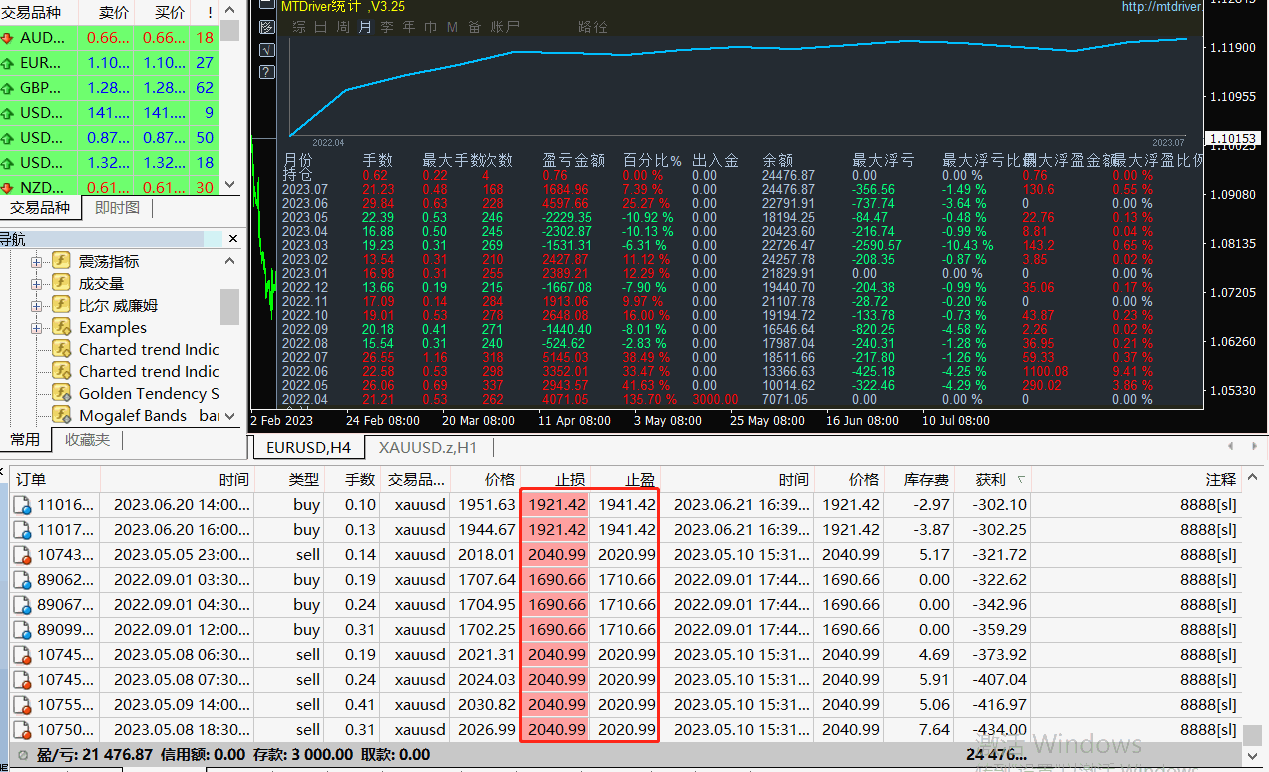Click the 获利 column sort arrow
Image resolution: width=1269 pixels, height=772 pixels.
point(1021,479)
